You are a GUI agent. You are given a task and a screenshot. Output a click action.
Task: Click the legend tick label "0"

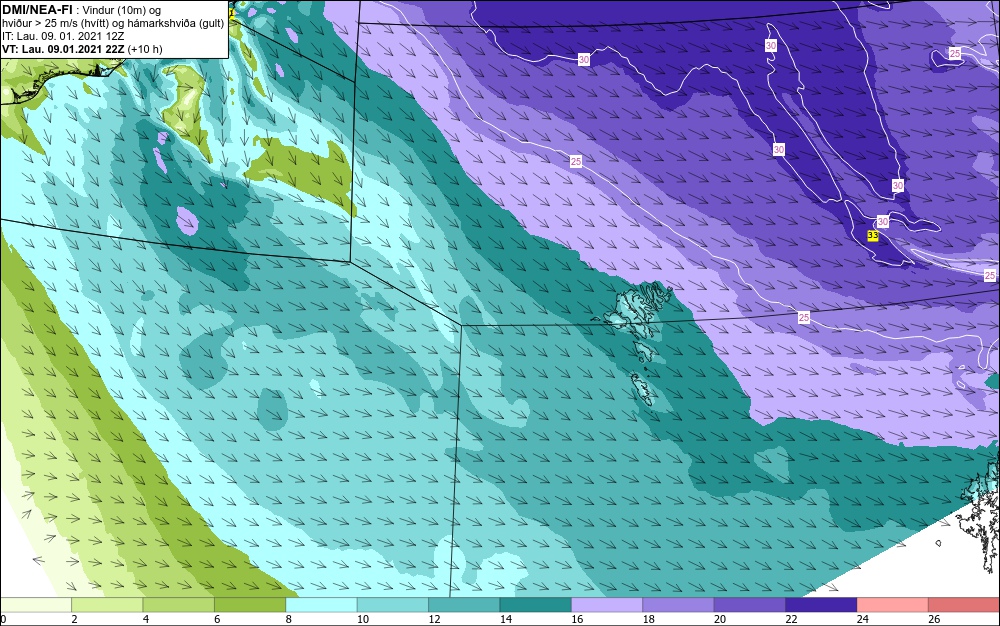3,619
